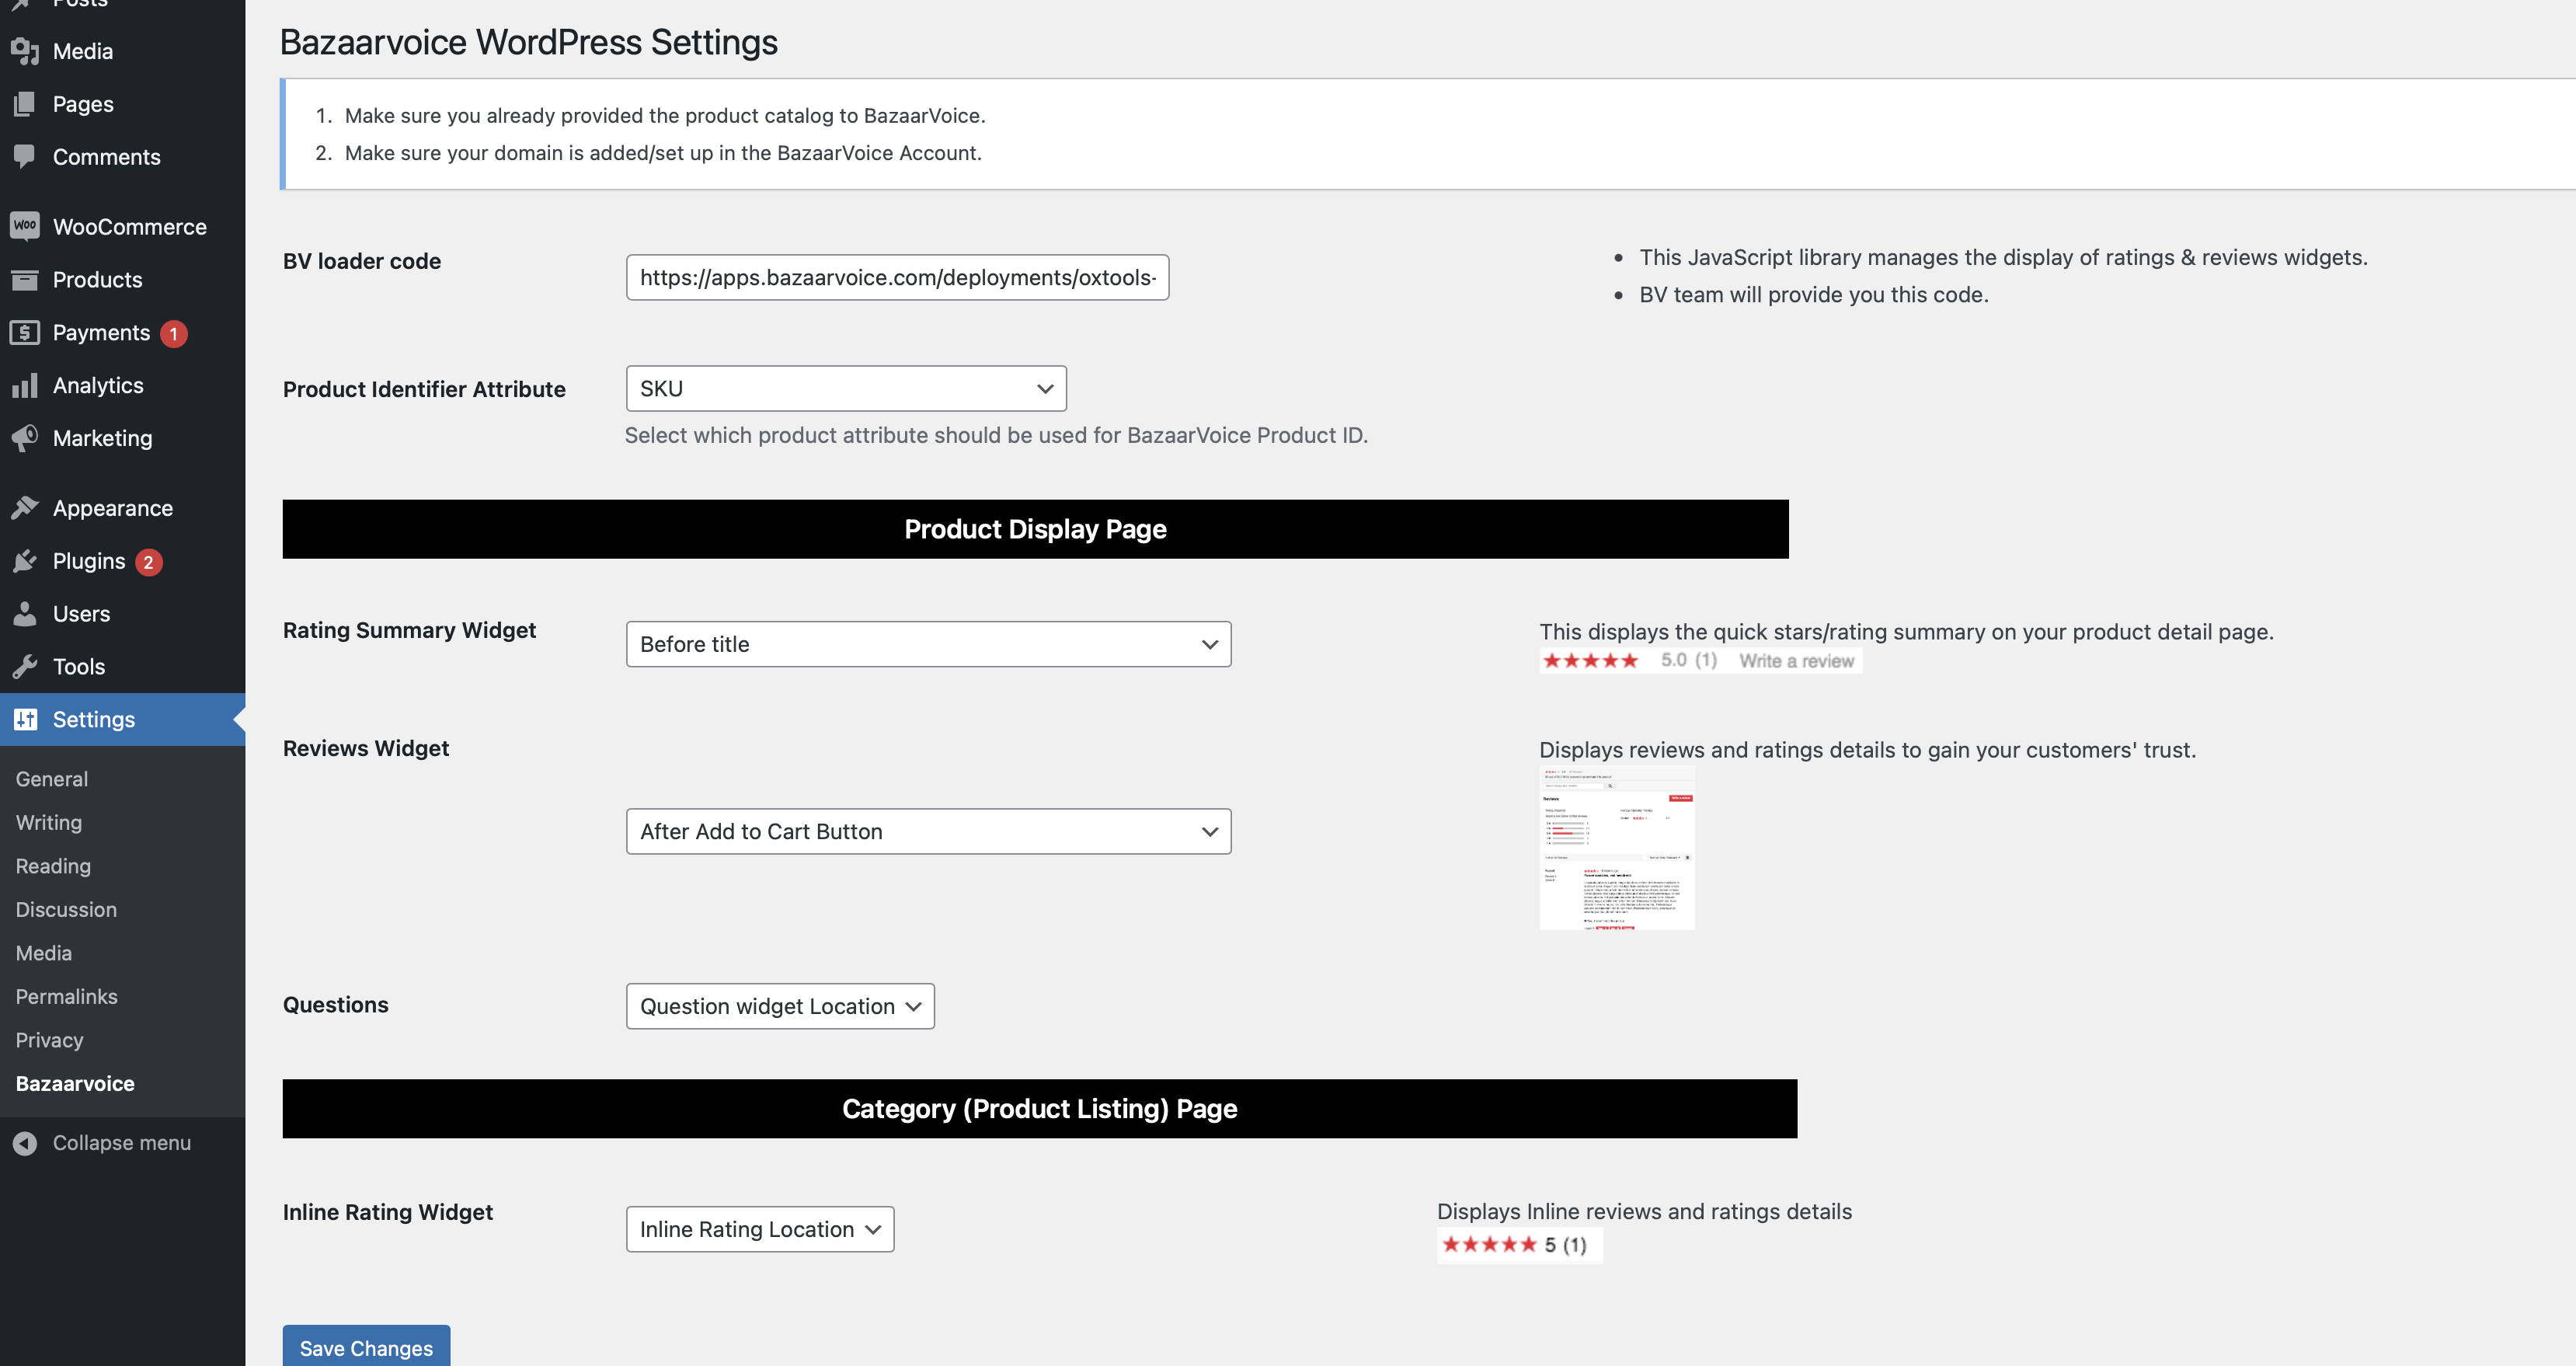Open the Product Identifier Attribute dropdown
Screen dimensions: 2576x1366
pos(845,389)
